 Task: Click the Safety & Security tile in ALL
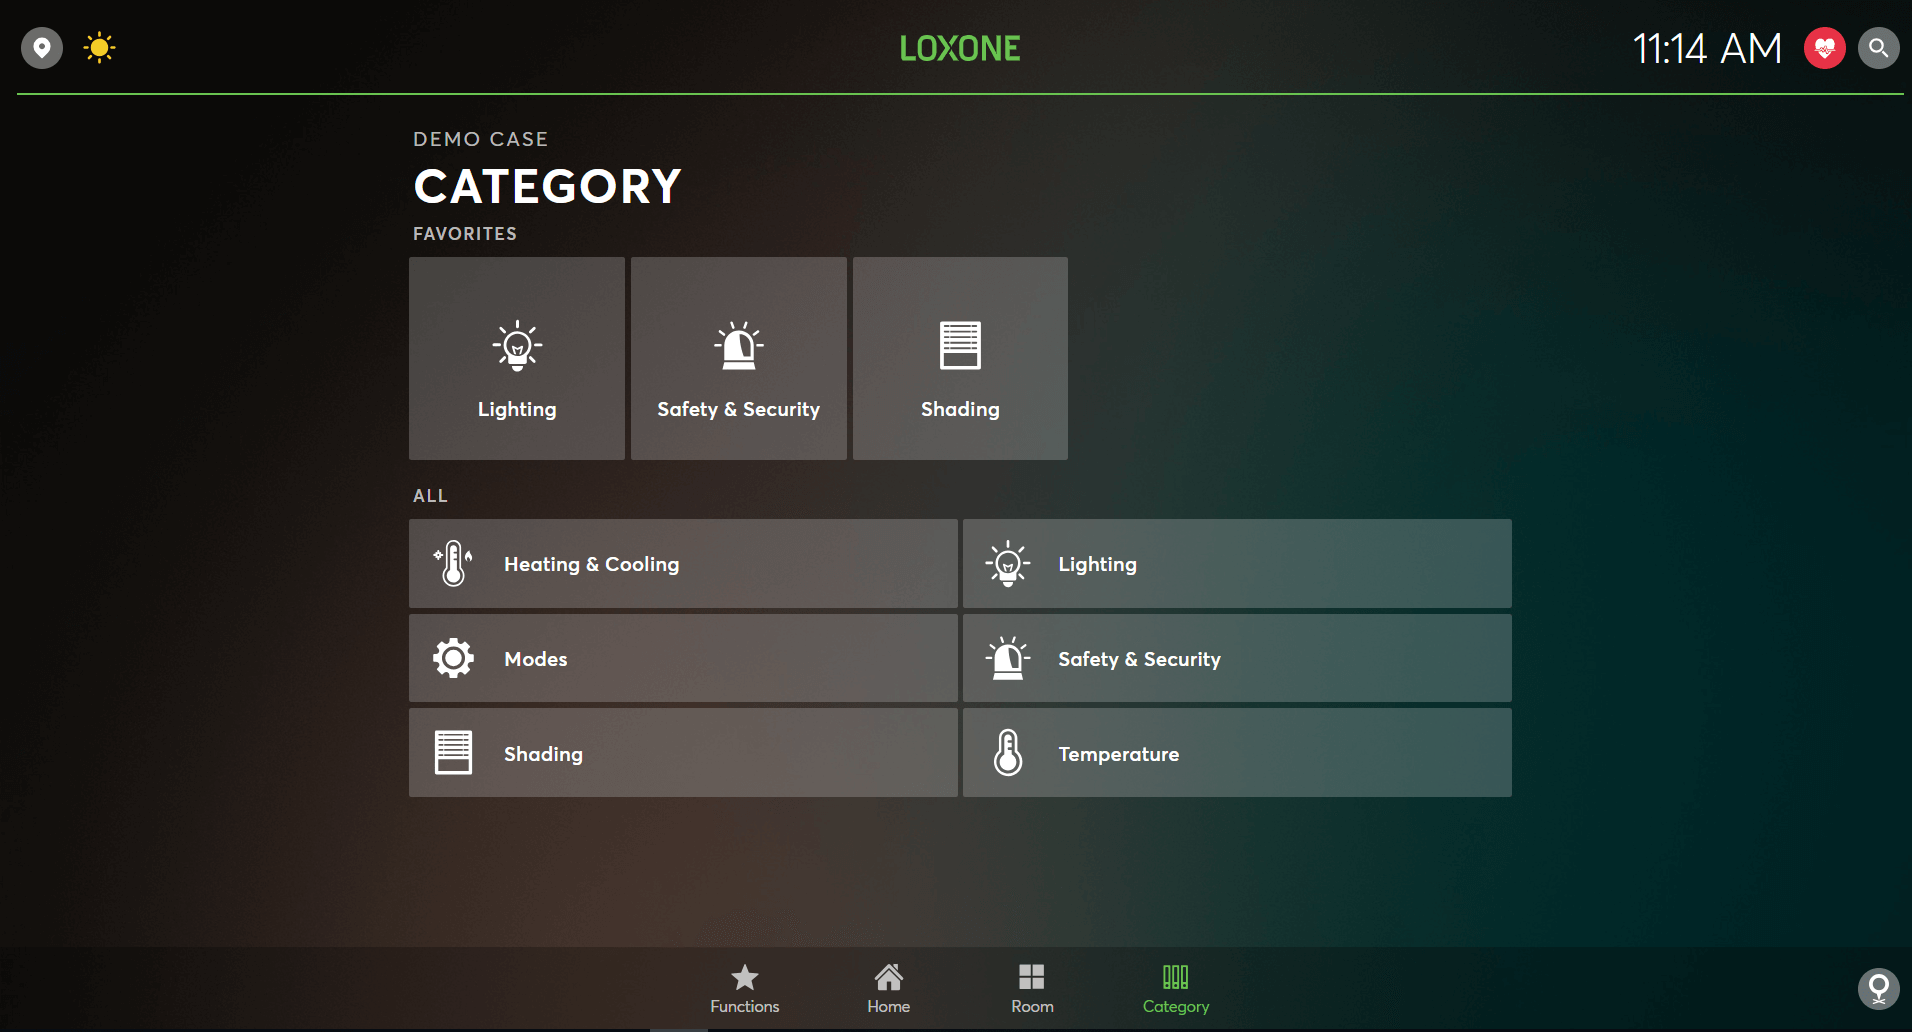tap(1236, 658)
